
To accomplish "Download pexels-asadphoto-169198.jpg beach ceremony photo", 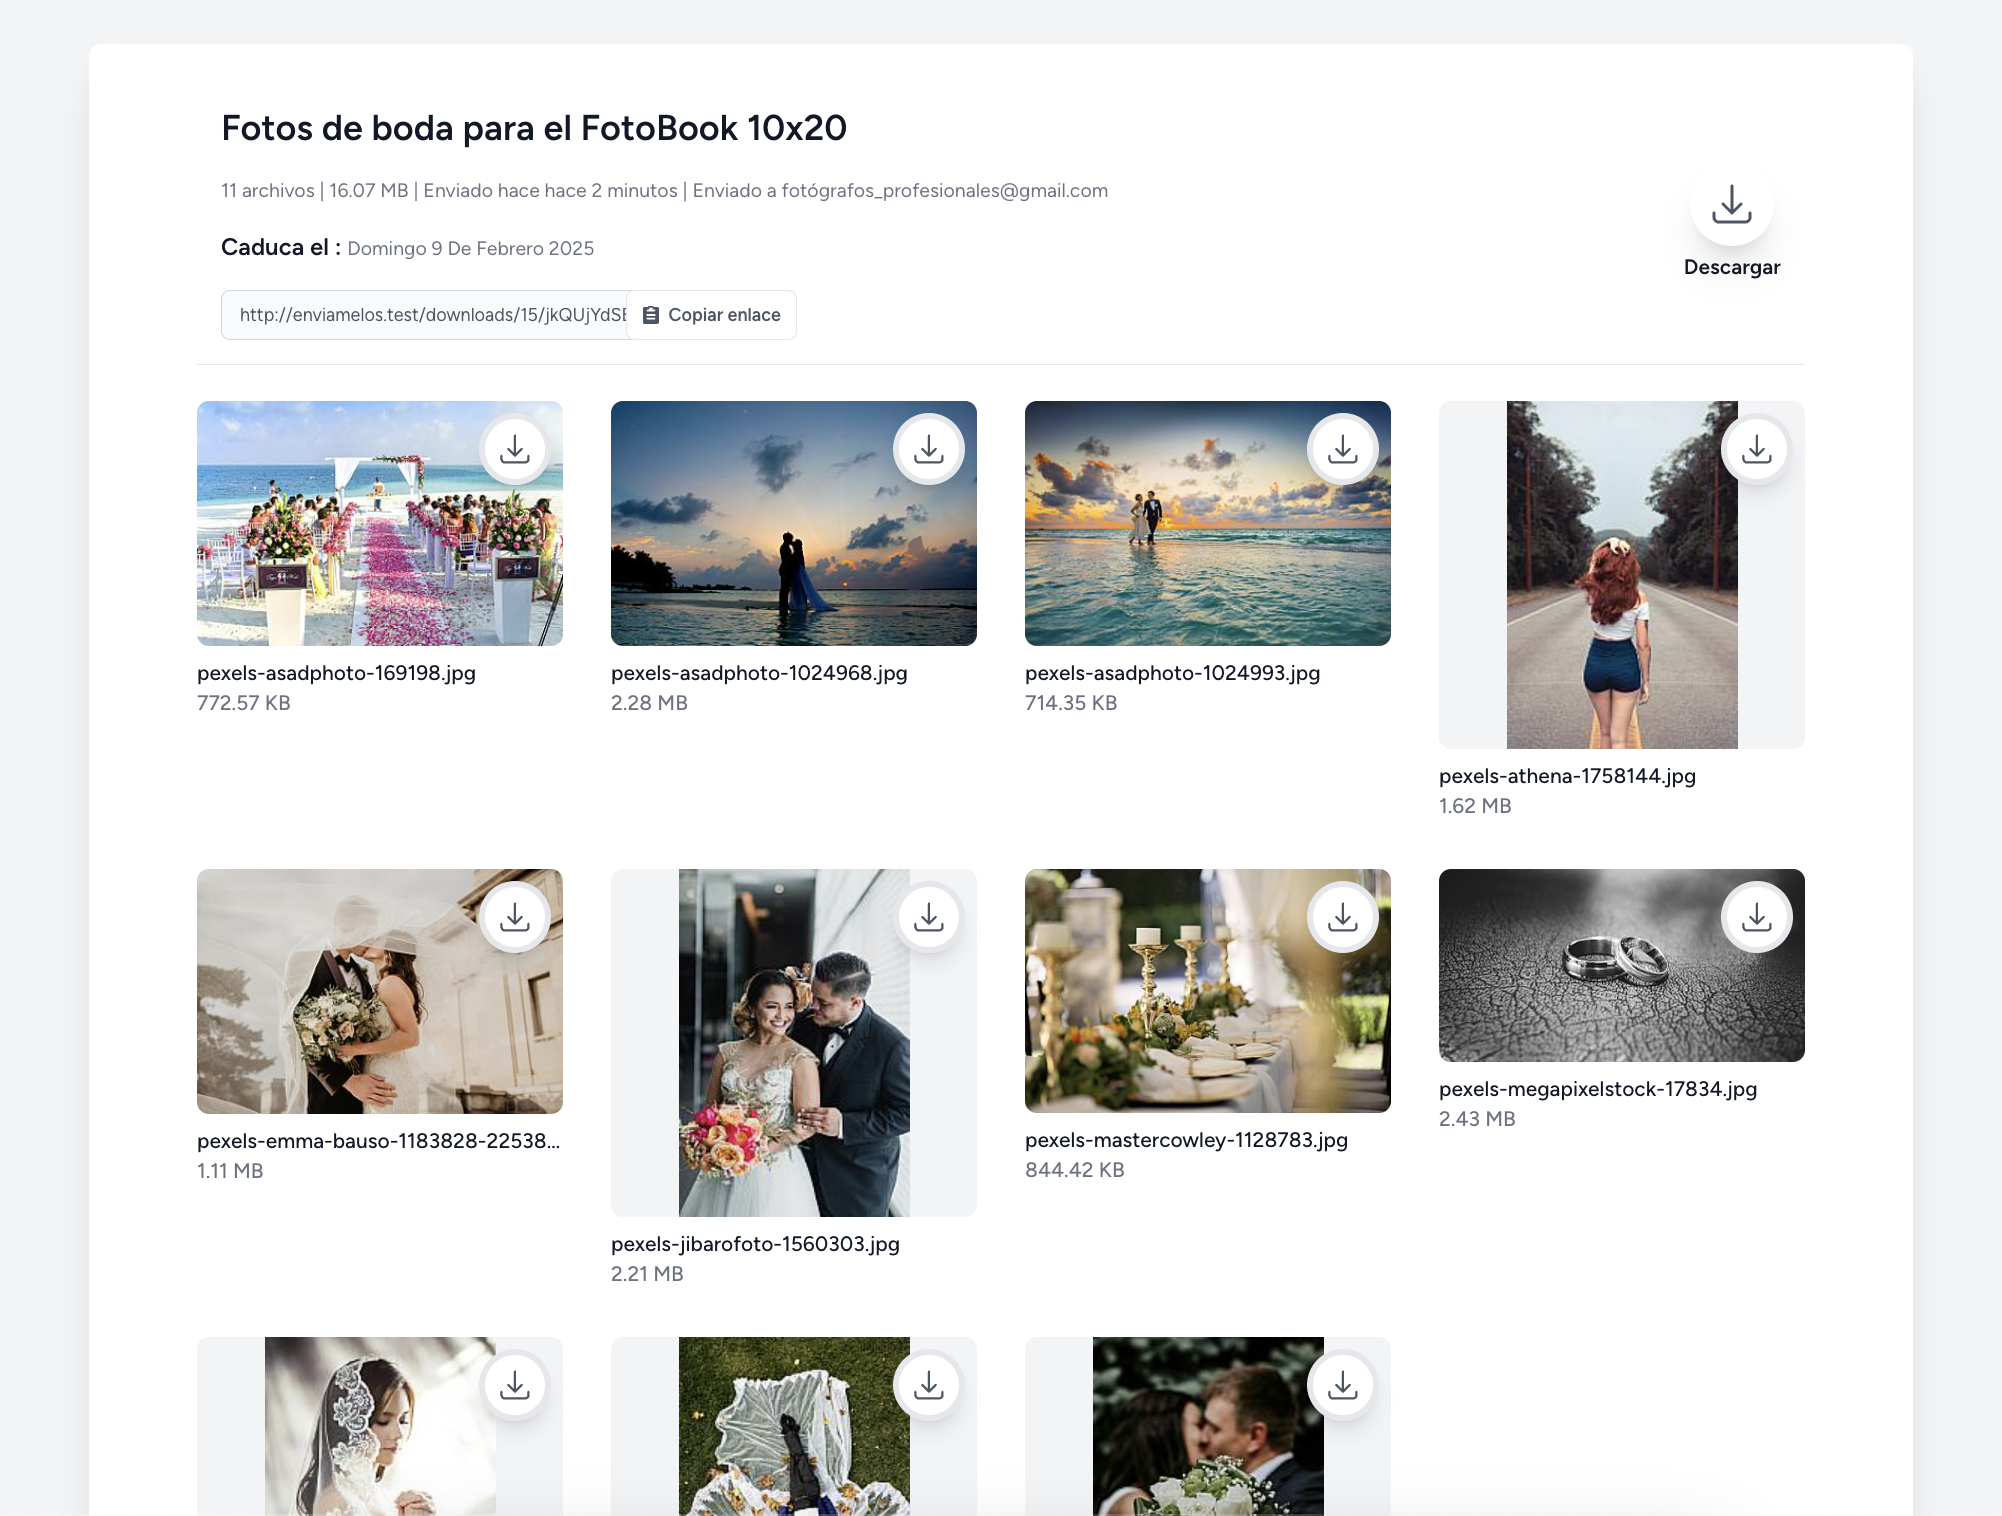I will (515, 449).
